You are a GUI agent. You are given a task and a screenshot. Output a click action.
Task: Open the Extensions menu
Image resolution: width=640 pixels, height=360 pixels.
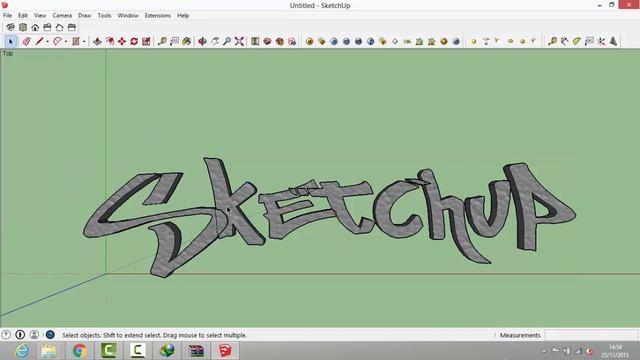click(158, 16)
